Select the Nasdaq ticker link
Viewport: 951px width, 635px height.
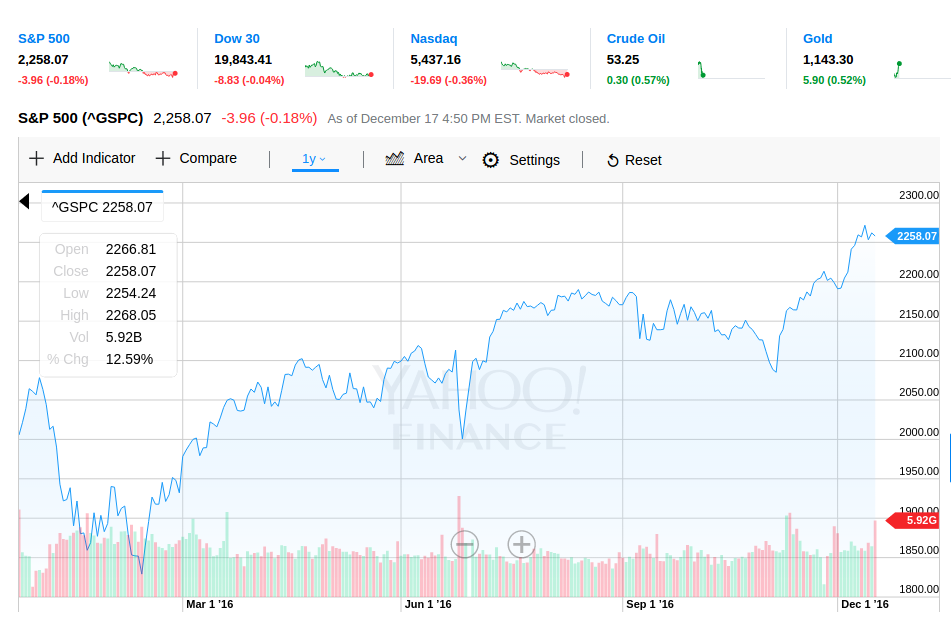pyautogui.click(x=434, y=39)
